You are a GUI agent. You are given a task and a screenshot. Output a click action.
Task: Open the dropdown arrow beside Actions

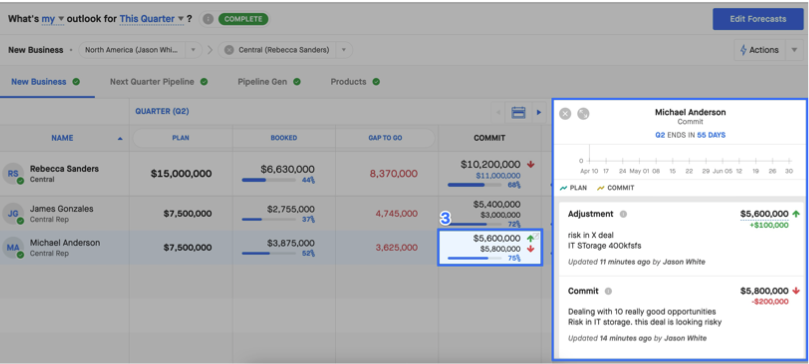click(794, 50)
